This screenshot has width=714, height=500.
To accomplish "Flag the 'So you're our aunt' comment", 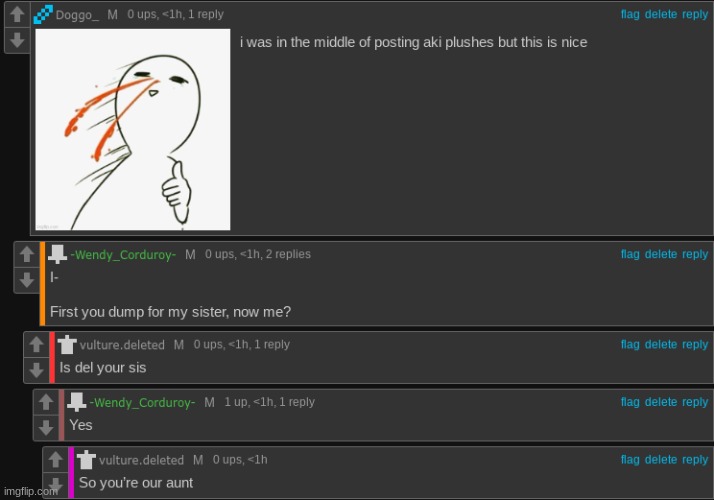I will click(x=630, y=459).
